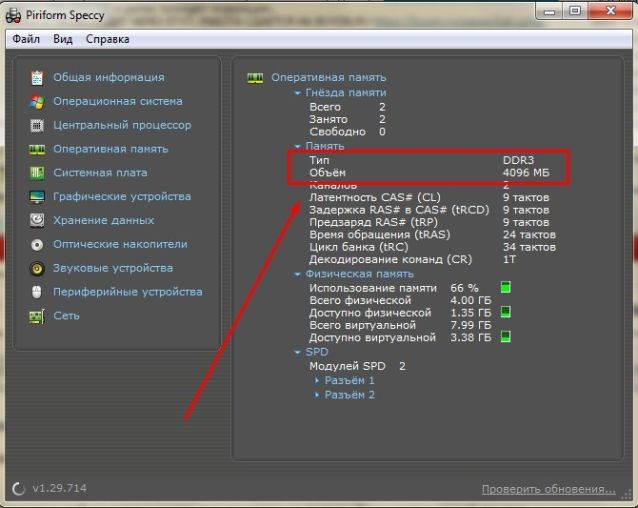Open Хранение данных section
Image resolution: width=638 pixels, height=508 pixels.
pos(103,220)
